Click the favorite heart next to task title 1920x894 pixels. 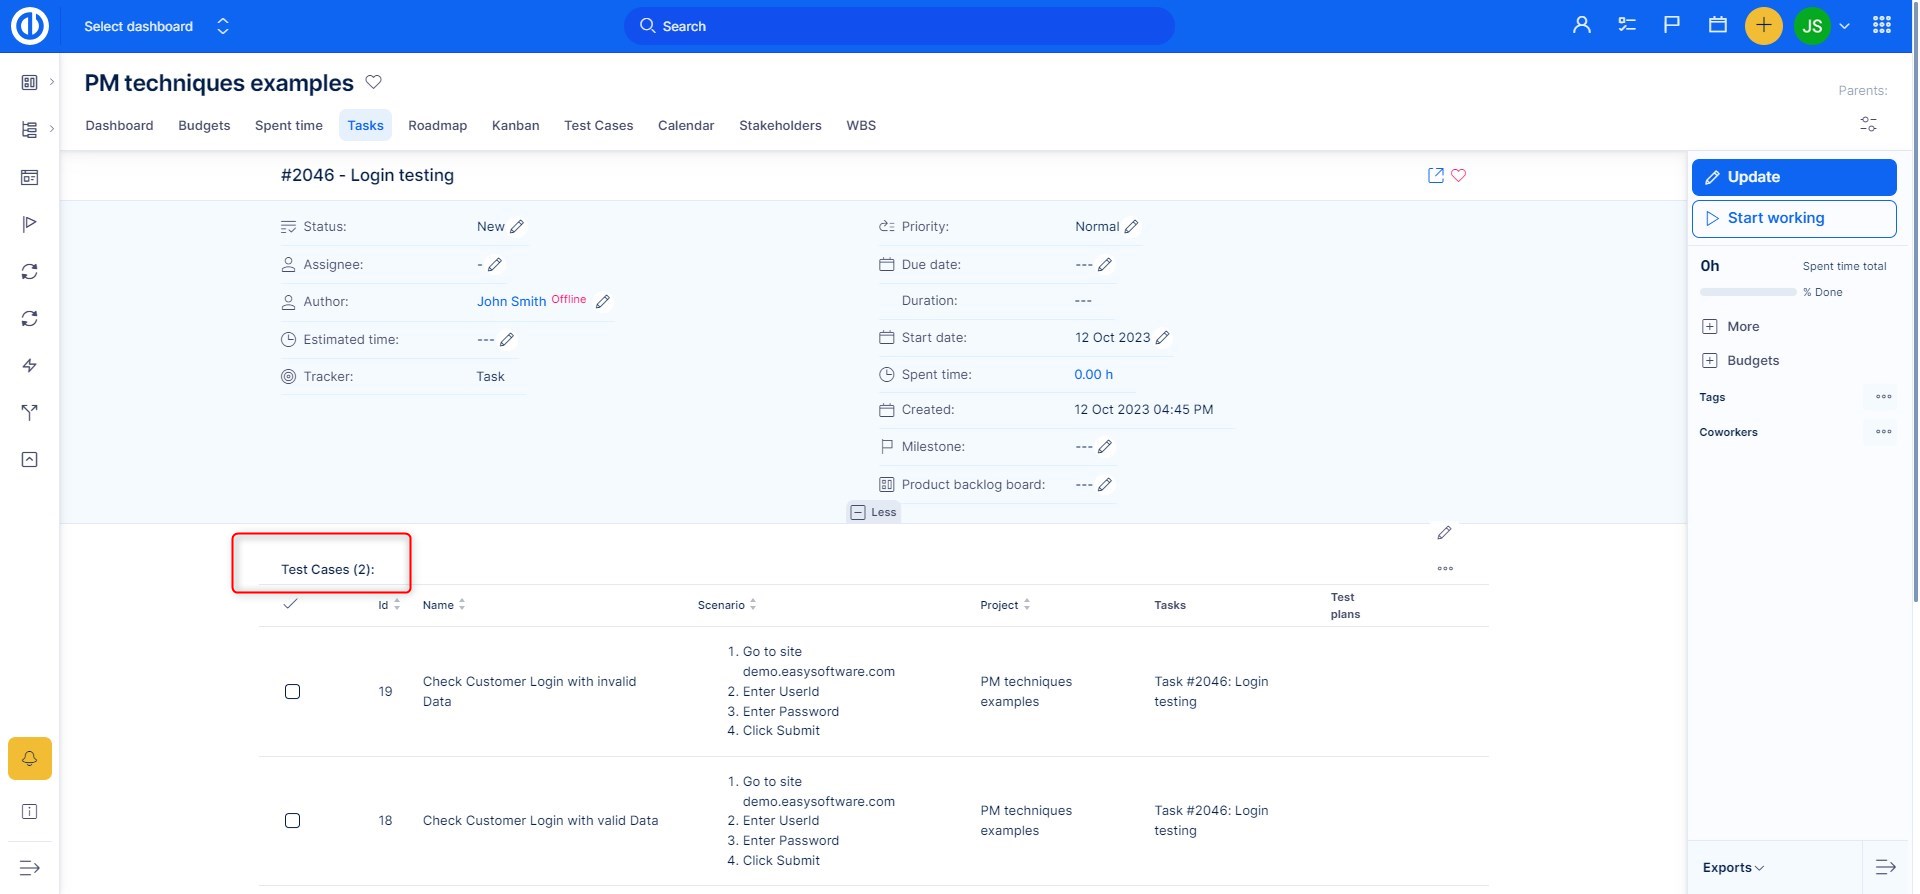tap(1459, 175)
